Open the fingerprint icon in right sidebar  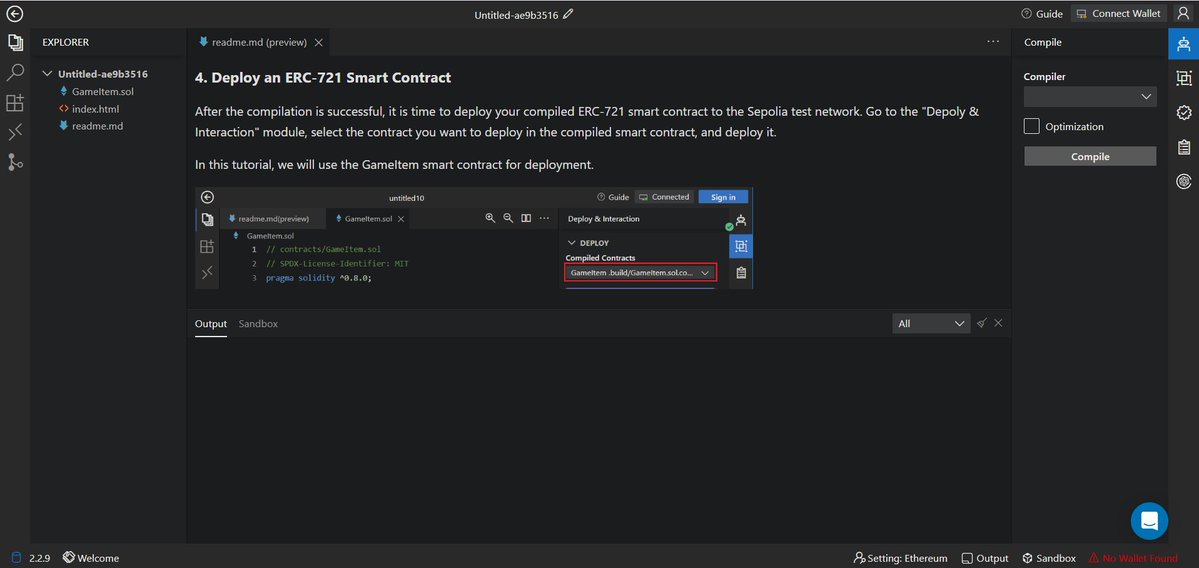pos(1184,181)
